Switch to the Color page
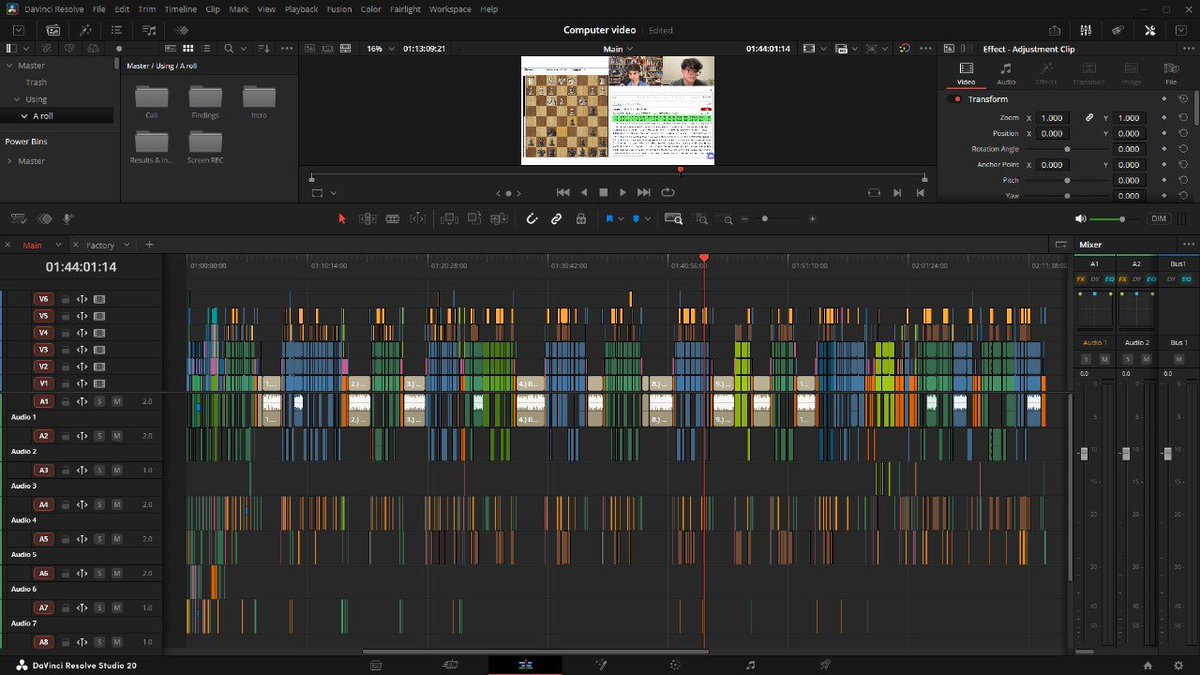1200x675 pixels. [x=675, y=664]
